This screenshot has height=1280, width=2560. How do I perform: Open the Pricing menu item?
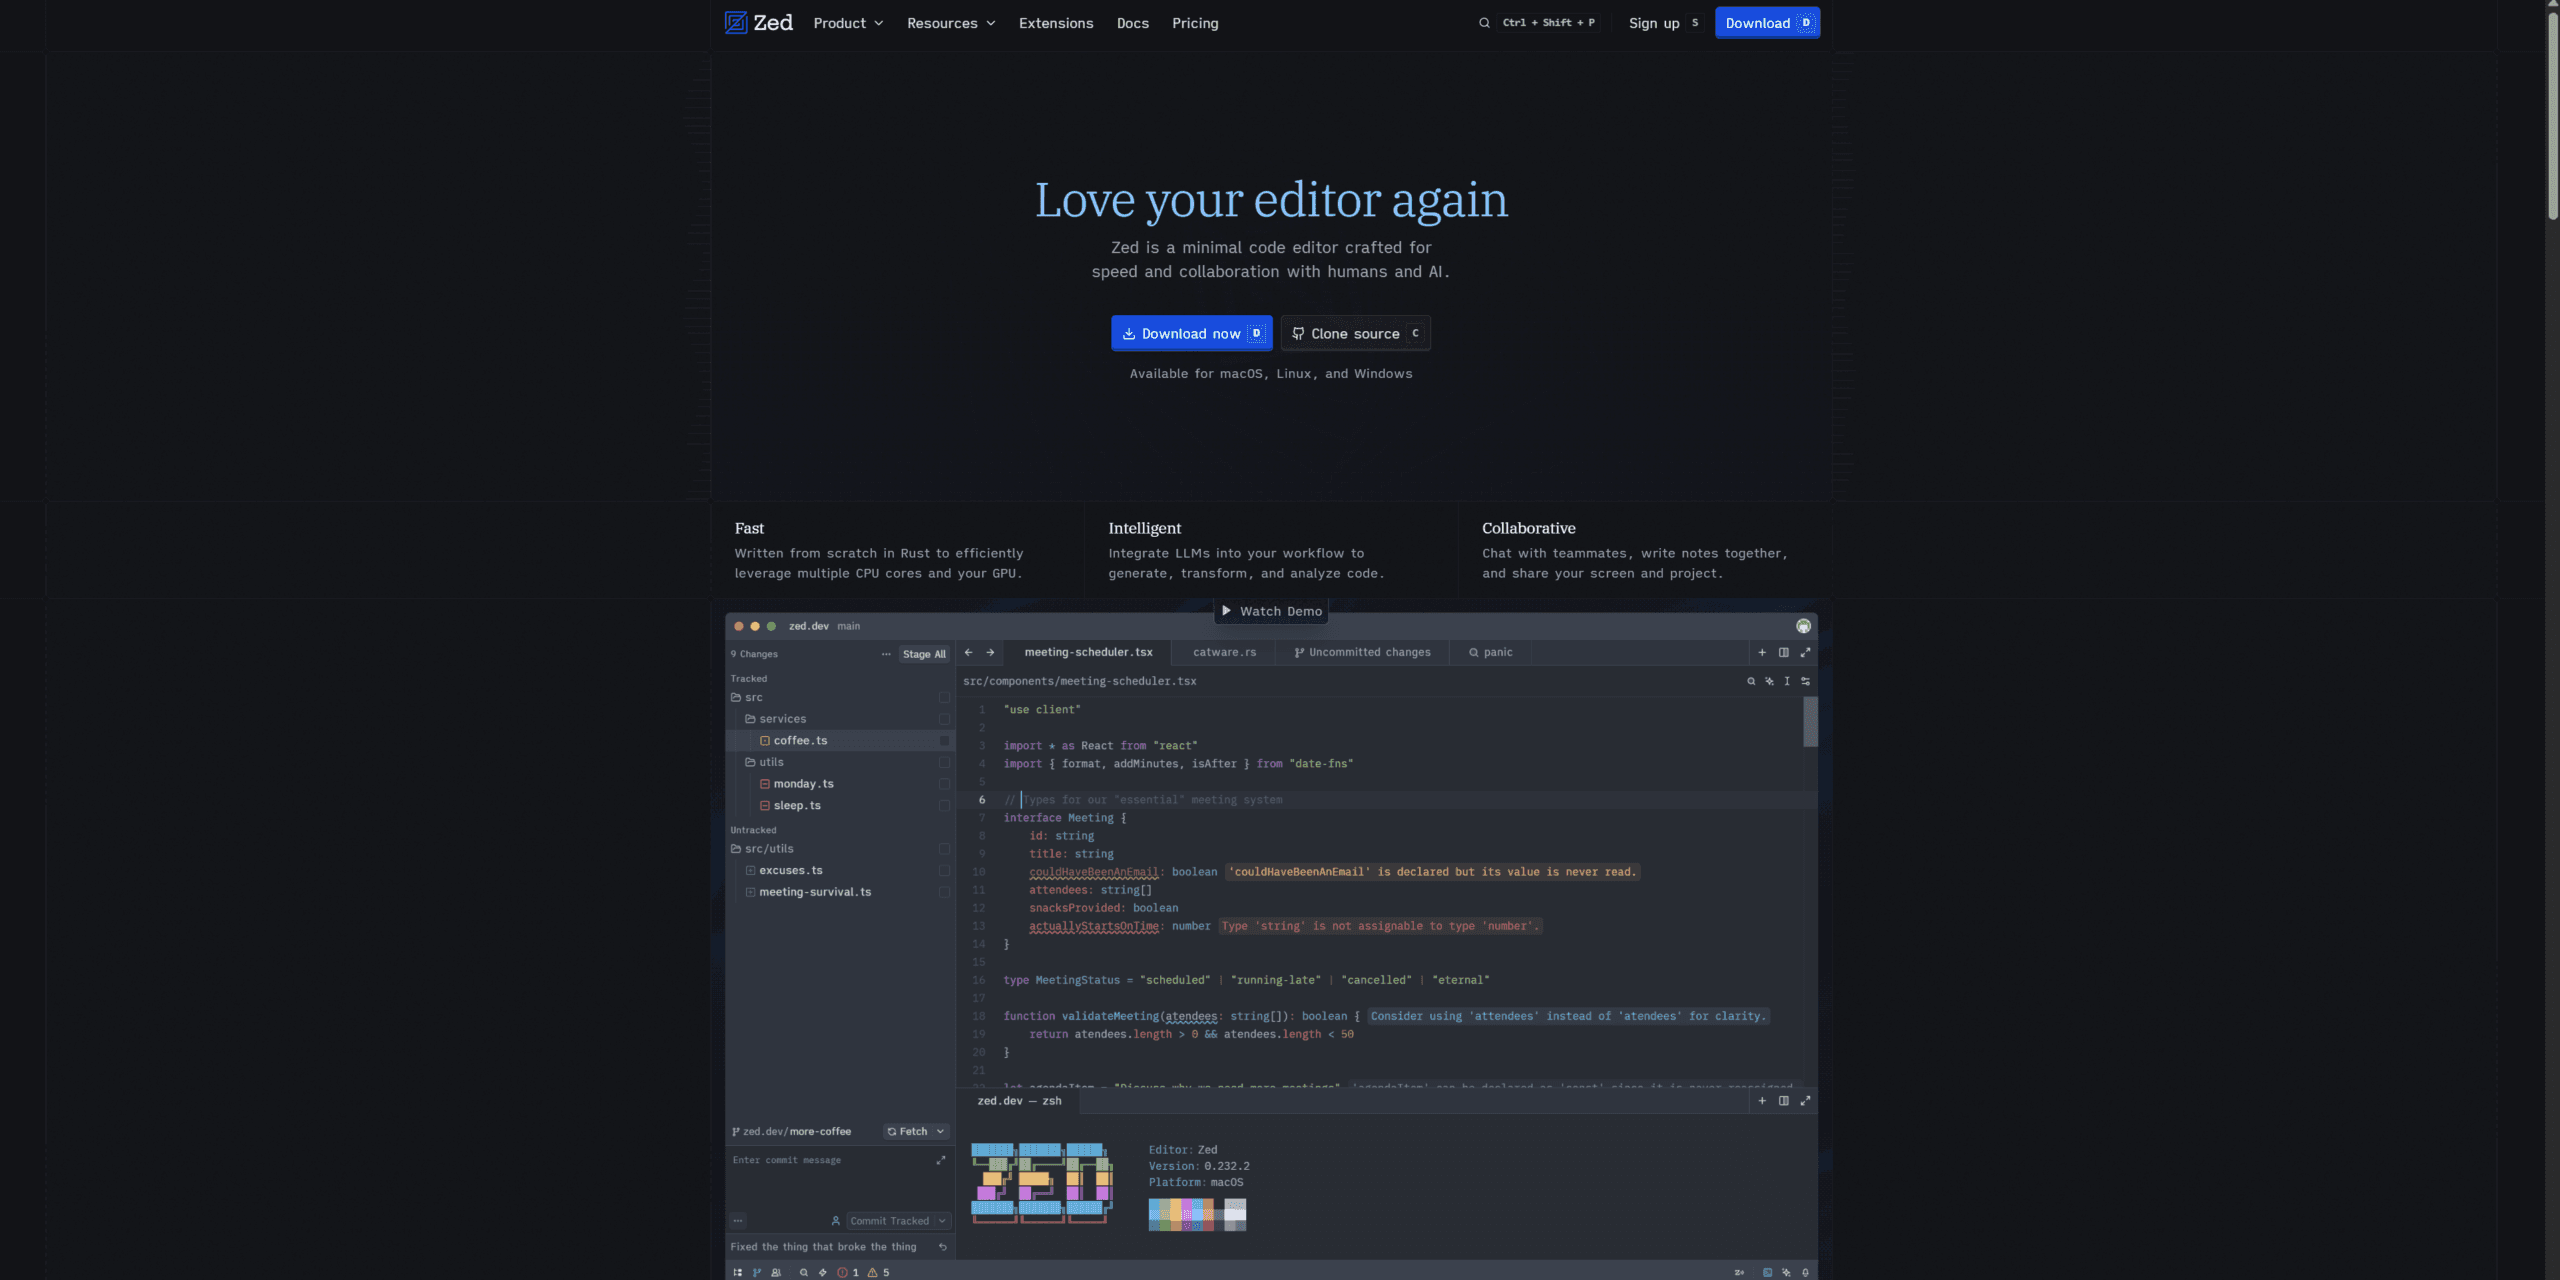point(1195,22)
